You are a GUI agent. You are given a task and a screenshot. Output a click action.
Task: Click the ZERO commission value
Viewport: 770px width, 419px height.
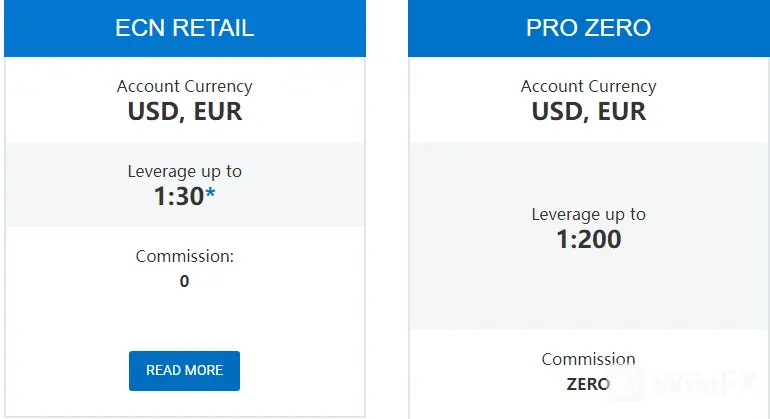(588, 383)
